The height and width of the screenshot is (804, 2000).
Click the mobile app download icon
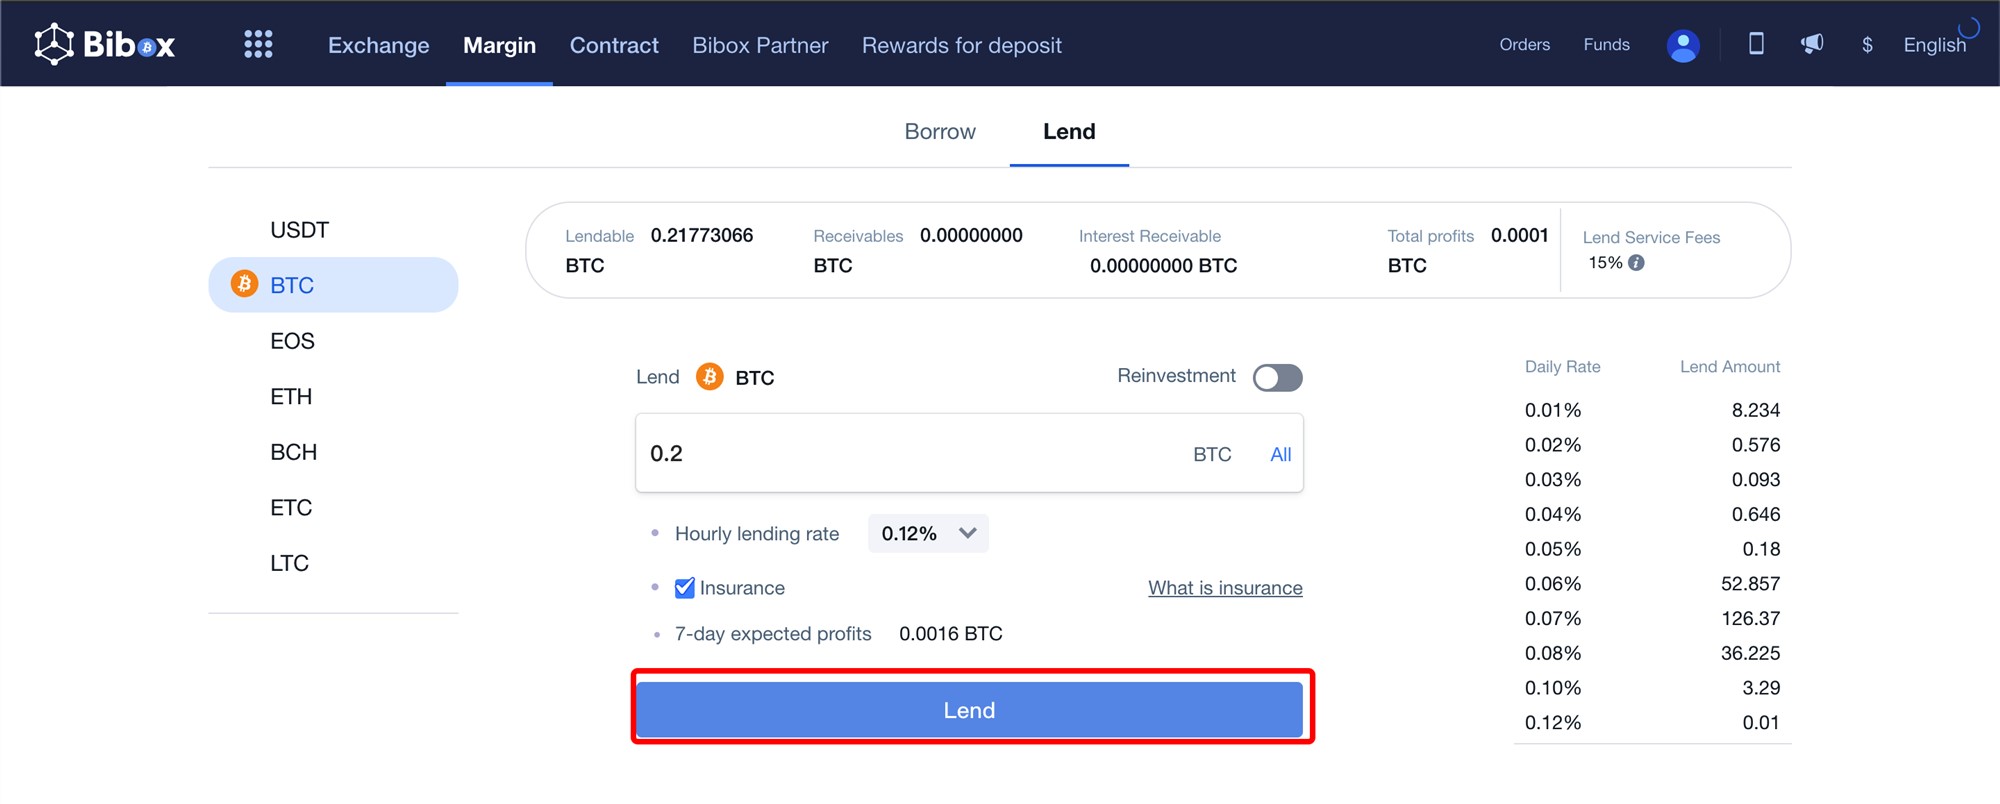(x=1756, y=44)
